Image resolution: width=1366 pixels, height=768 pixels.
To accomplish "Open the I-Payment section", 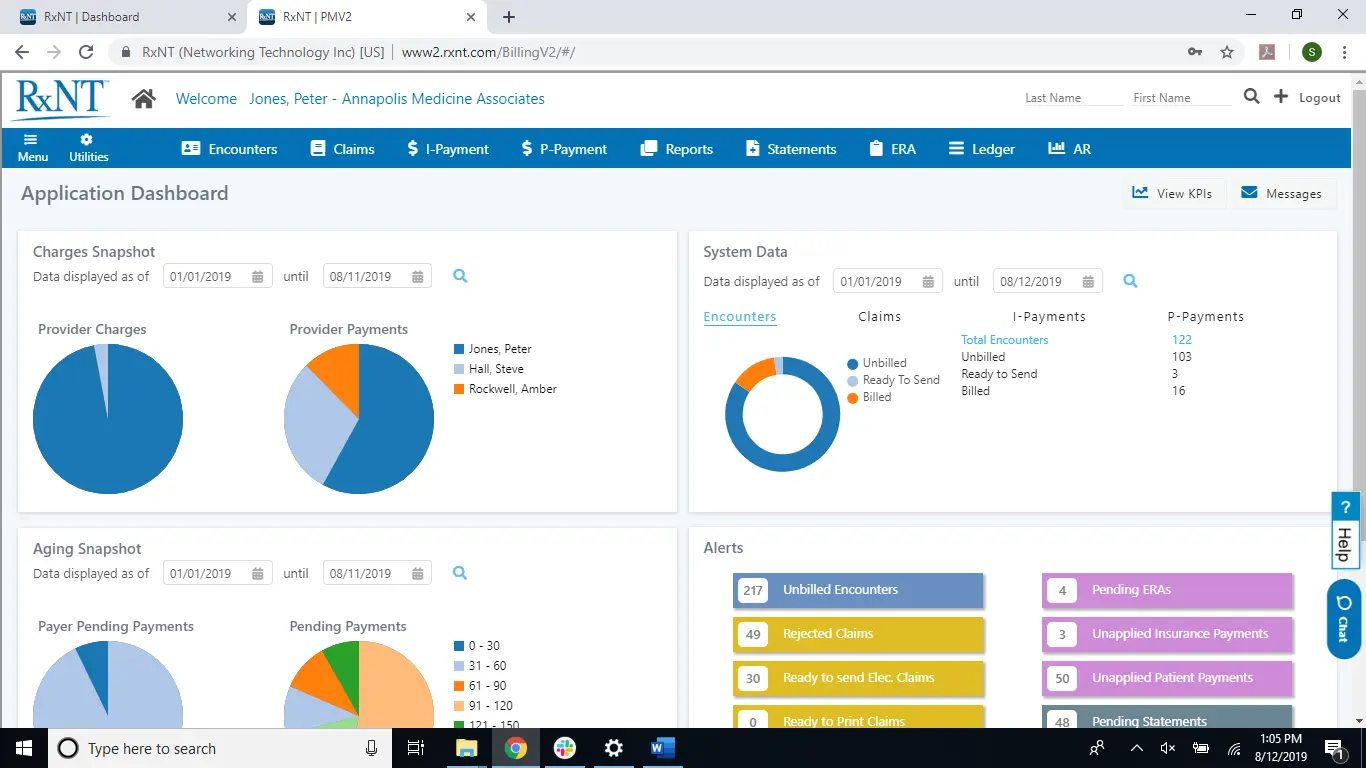I will 447,148.
